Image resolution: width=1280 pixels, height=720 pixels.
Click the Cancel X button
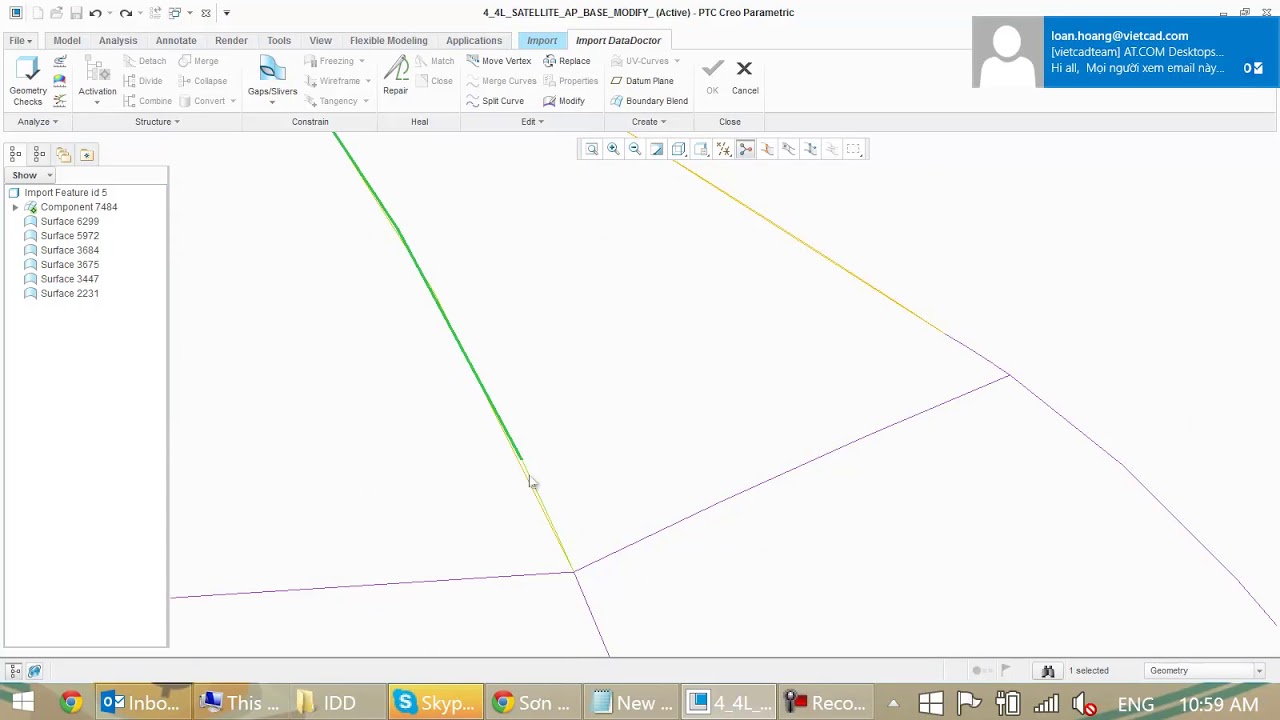[744, 76]
